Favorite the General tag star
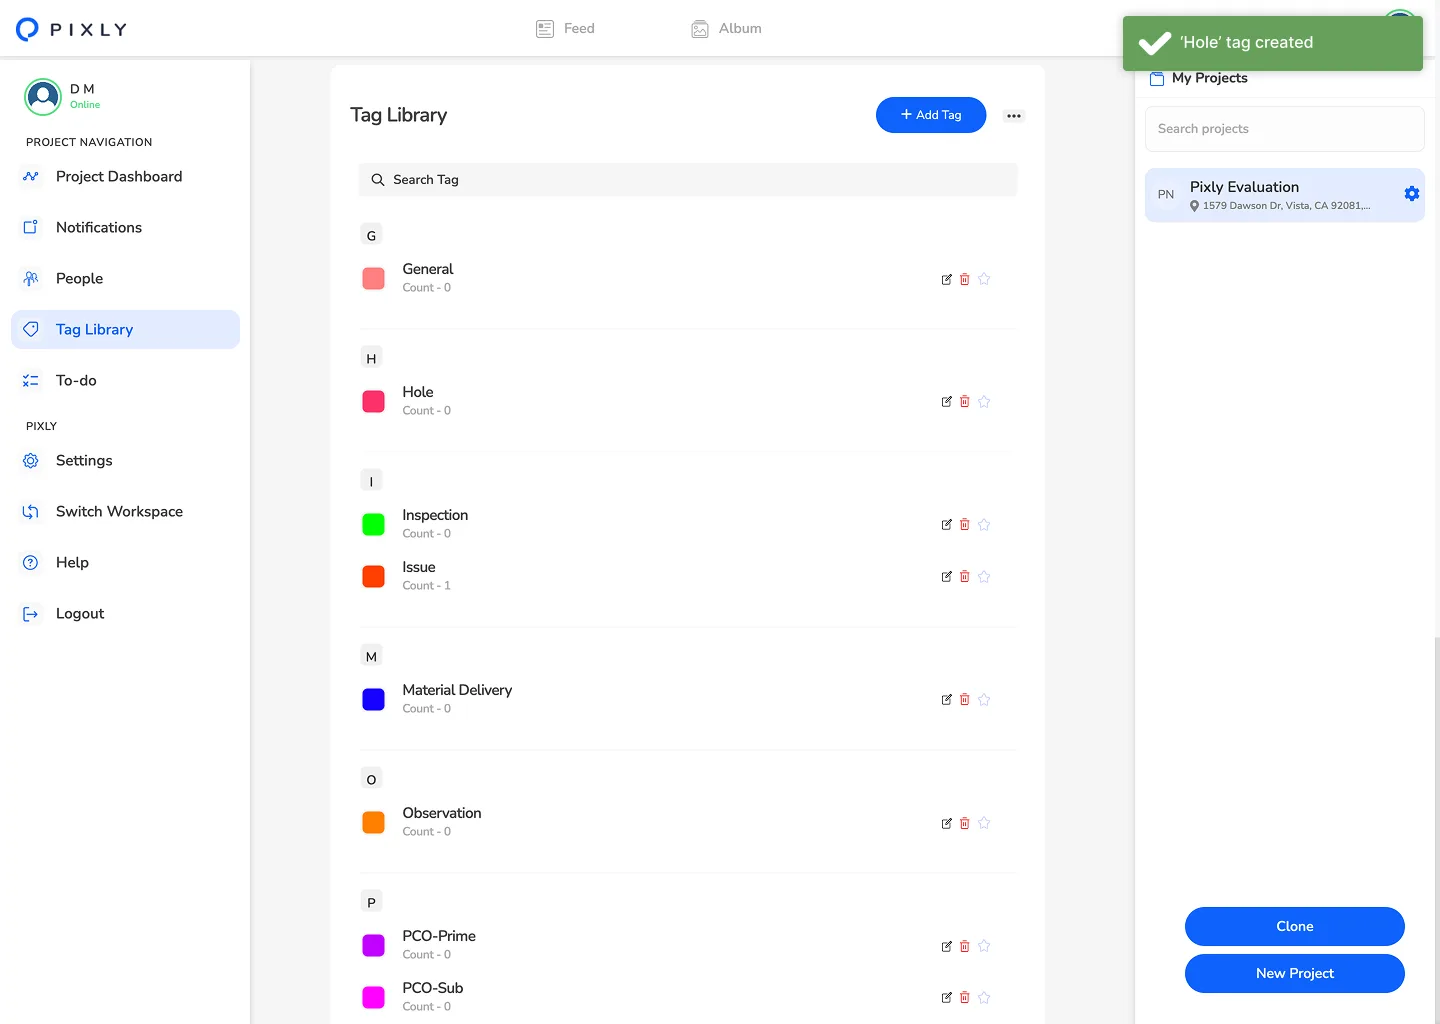The width and height of the screenshot is (1440, 1024). pyautogui.click(x=984, y=279)
